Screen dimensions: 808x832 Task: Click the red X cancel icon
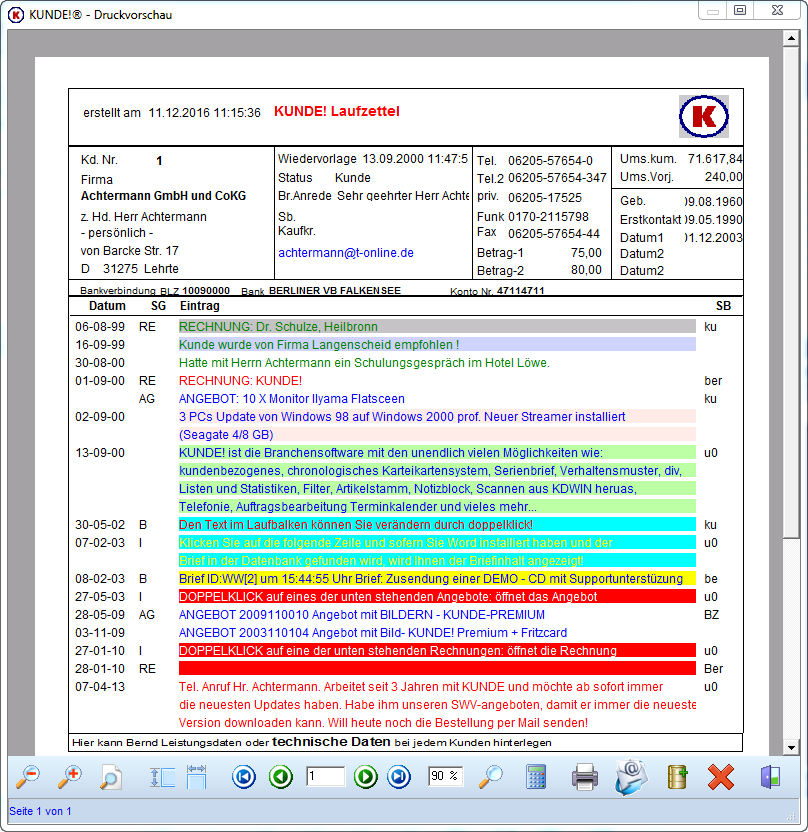pos(721,777)
